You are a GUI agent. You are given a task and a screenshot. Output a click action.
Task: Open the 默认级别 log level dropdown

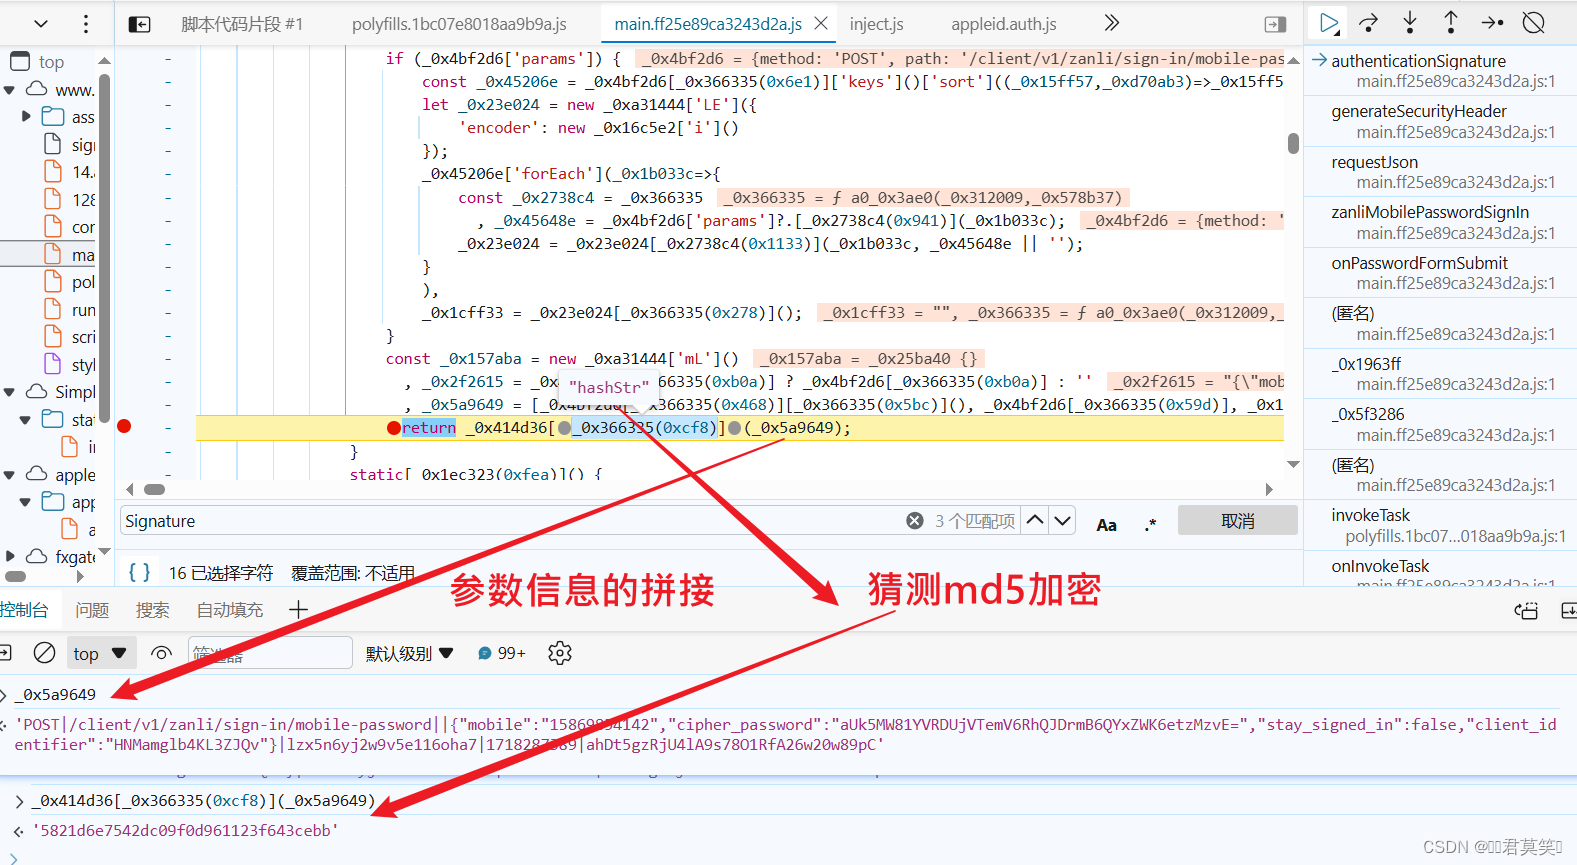[410, 653]
